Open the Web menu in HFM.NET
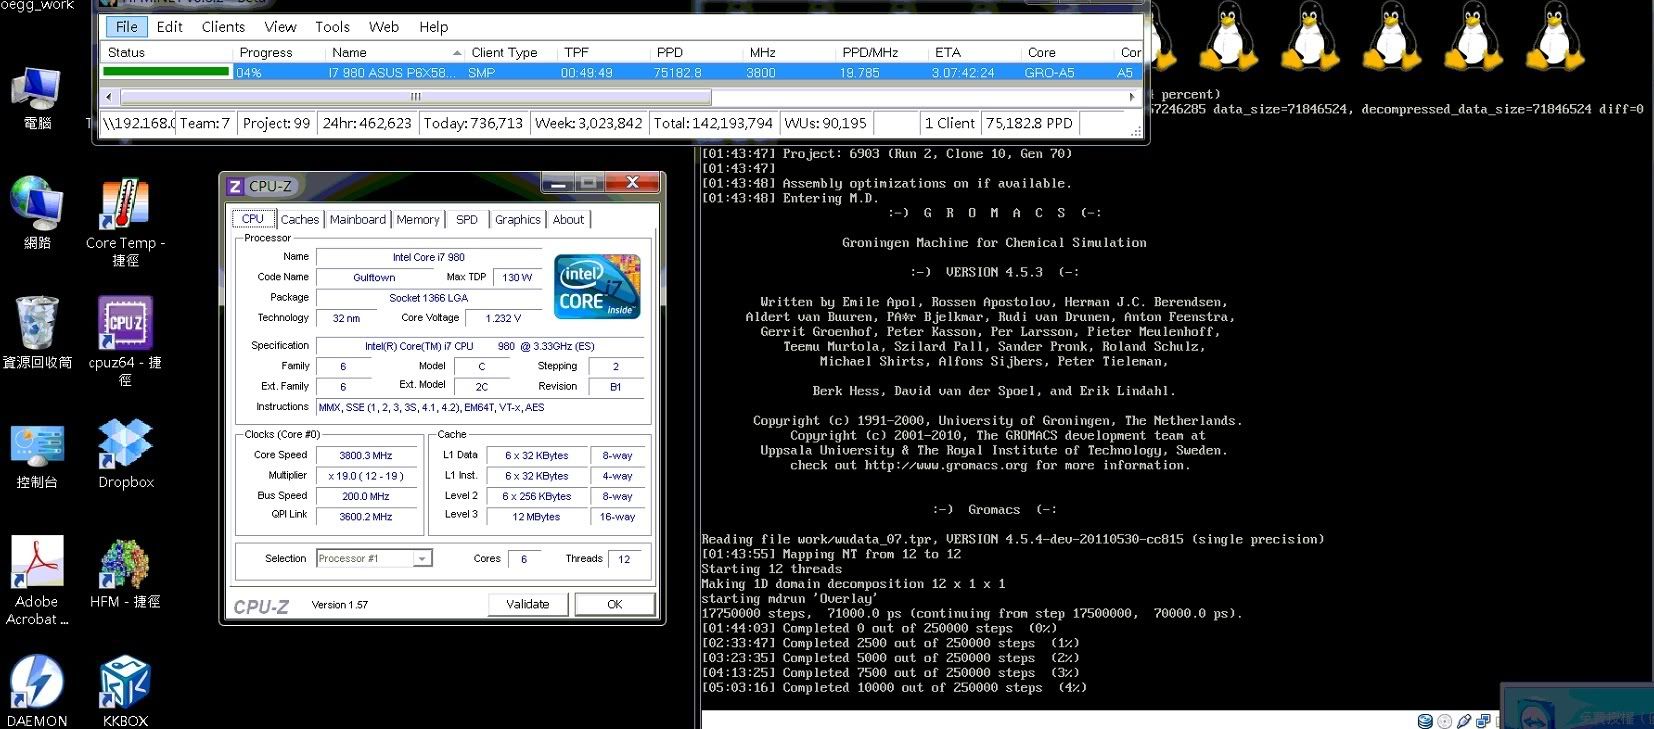This screenshot has height=729, width=1654. (384, 27)
